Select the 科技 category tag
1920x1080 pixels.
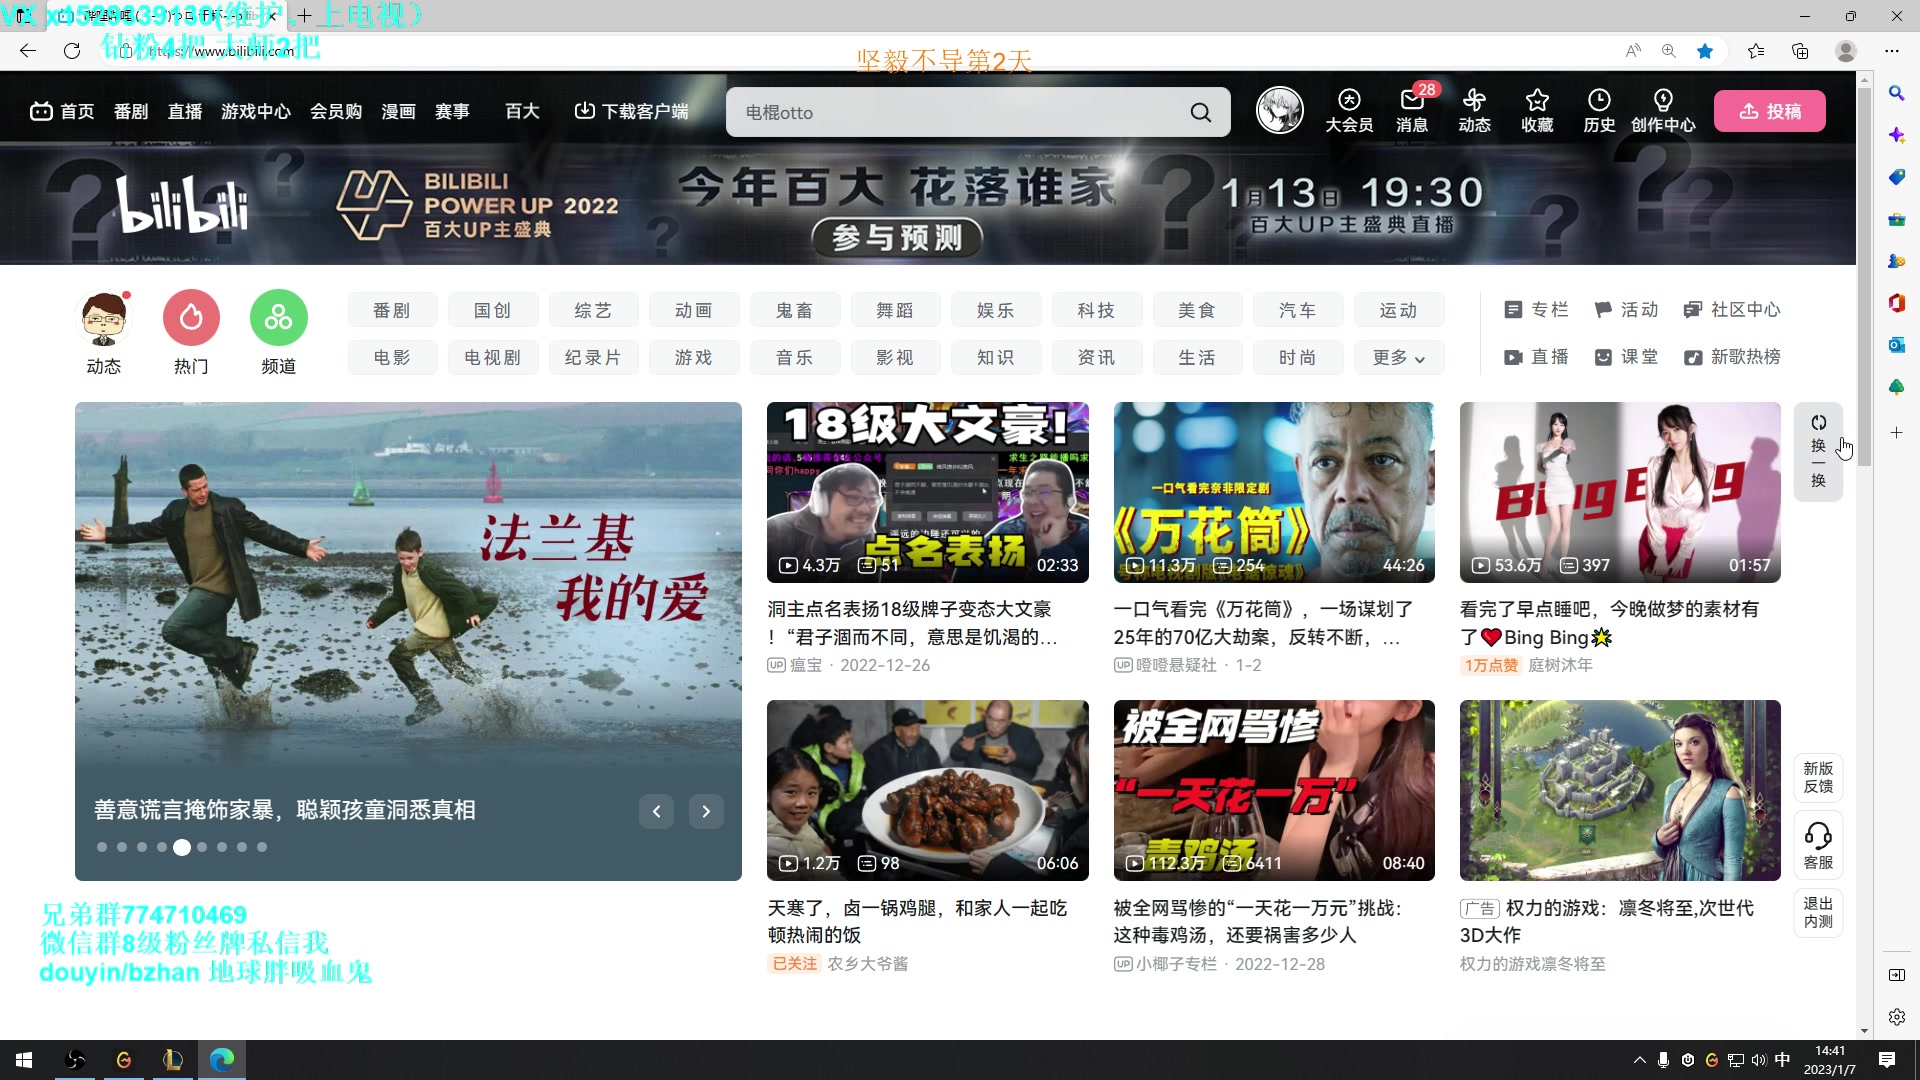tap(1097, 310)
